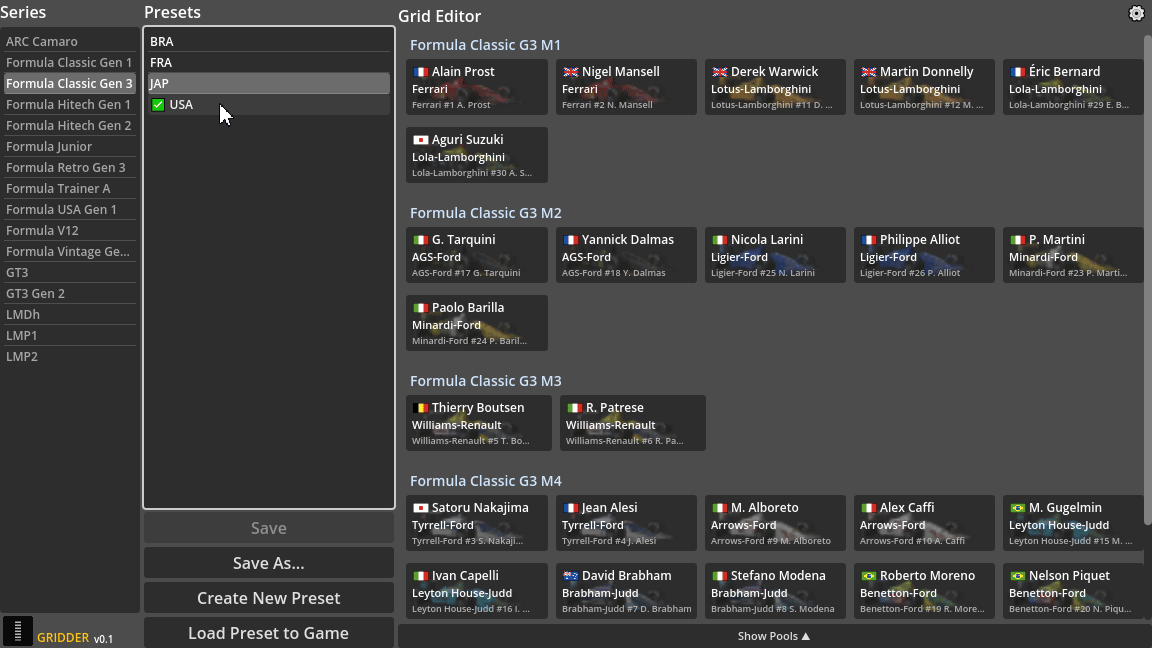Viewport: 1152px width, 648px height.
Task: Select Formula Hitech Gen 1 series
Action: [x=69, y=105]
